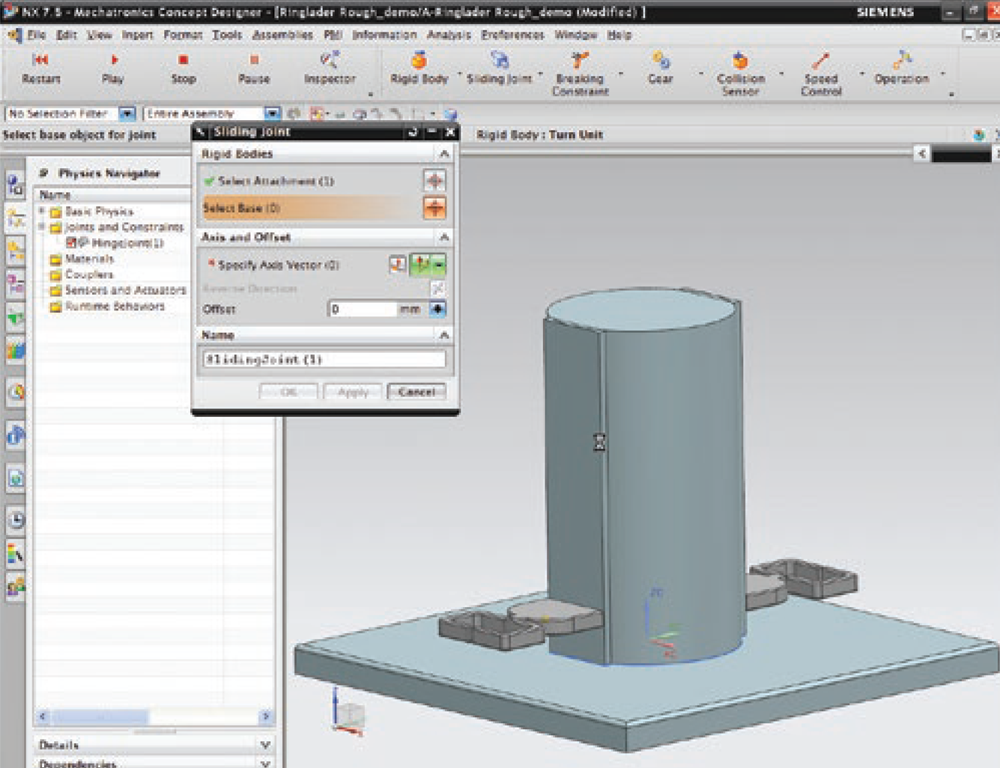Screen dimensions: 1000x768
Task: Open the Preferences menu
Action: click(511, 33)
